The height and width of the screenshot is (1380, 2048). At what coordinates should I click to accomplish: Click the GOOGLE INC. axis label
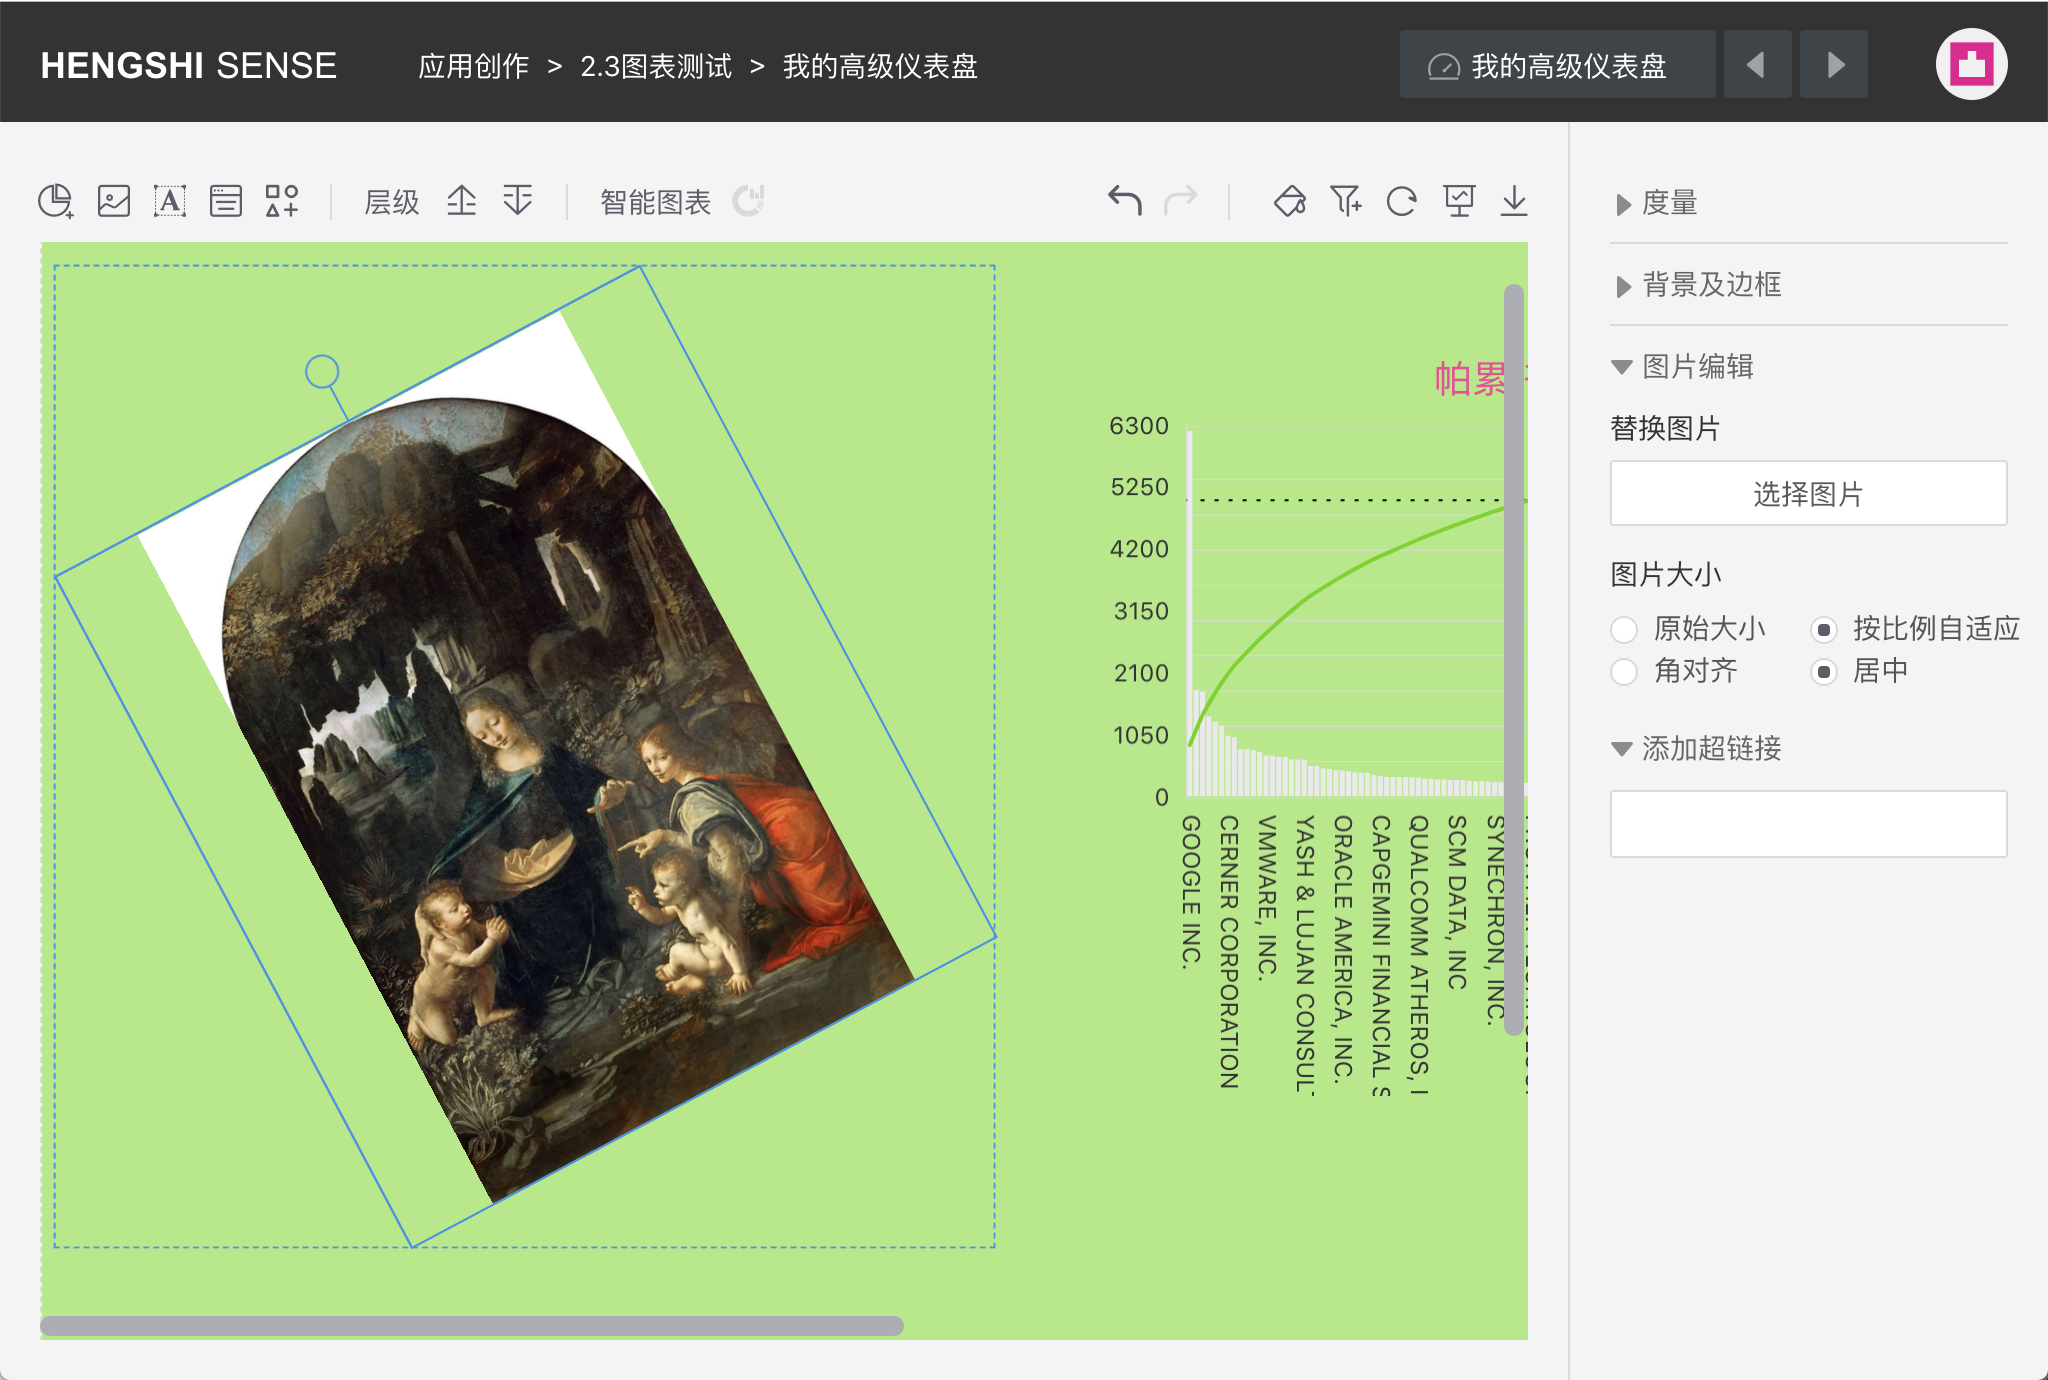pos(1191,892)
